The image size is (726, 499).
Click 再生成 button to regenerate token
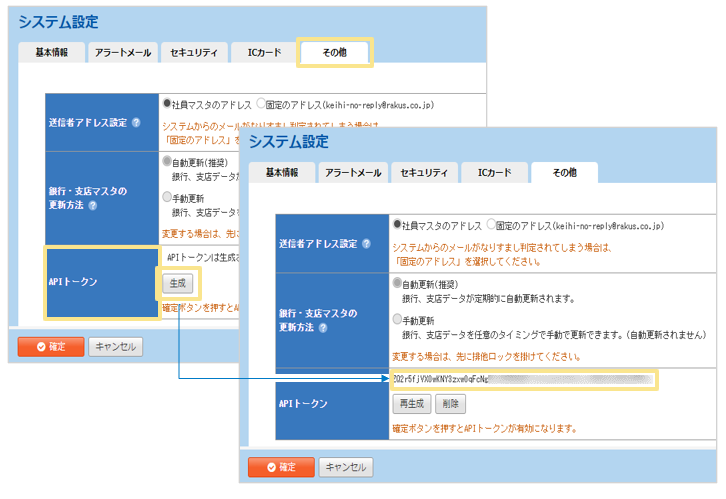412,405
